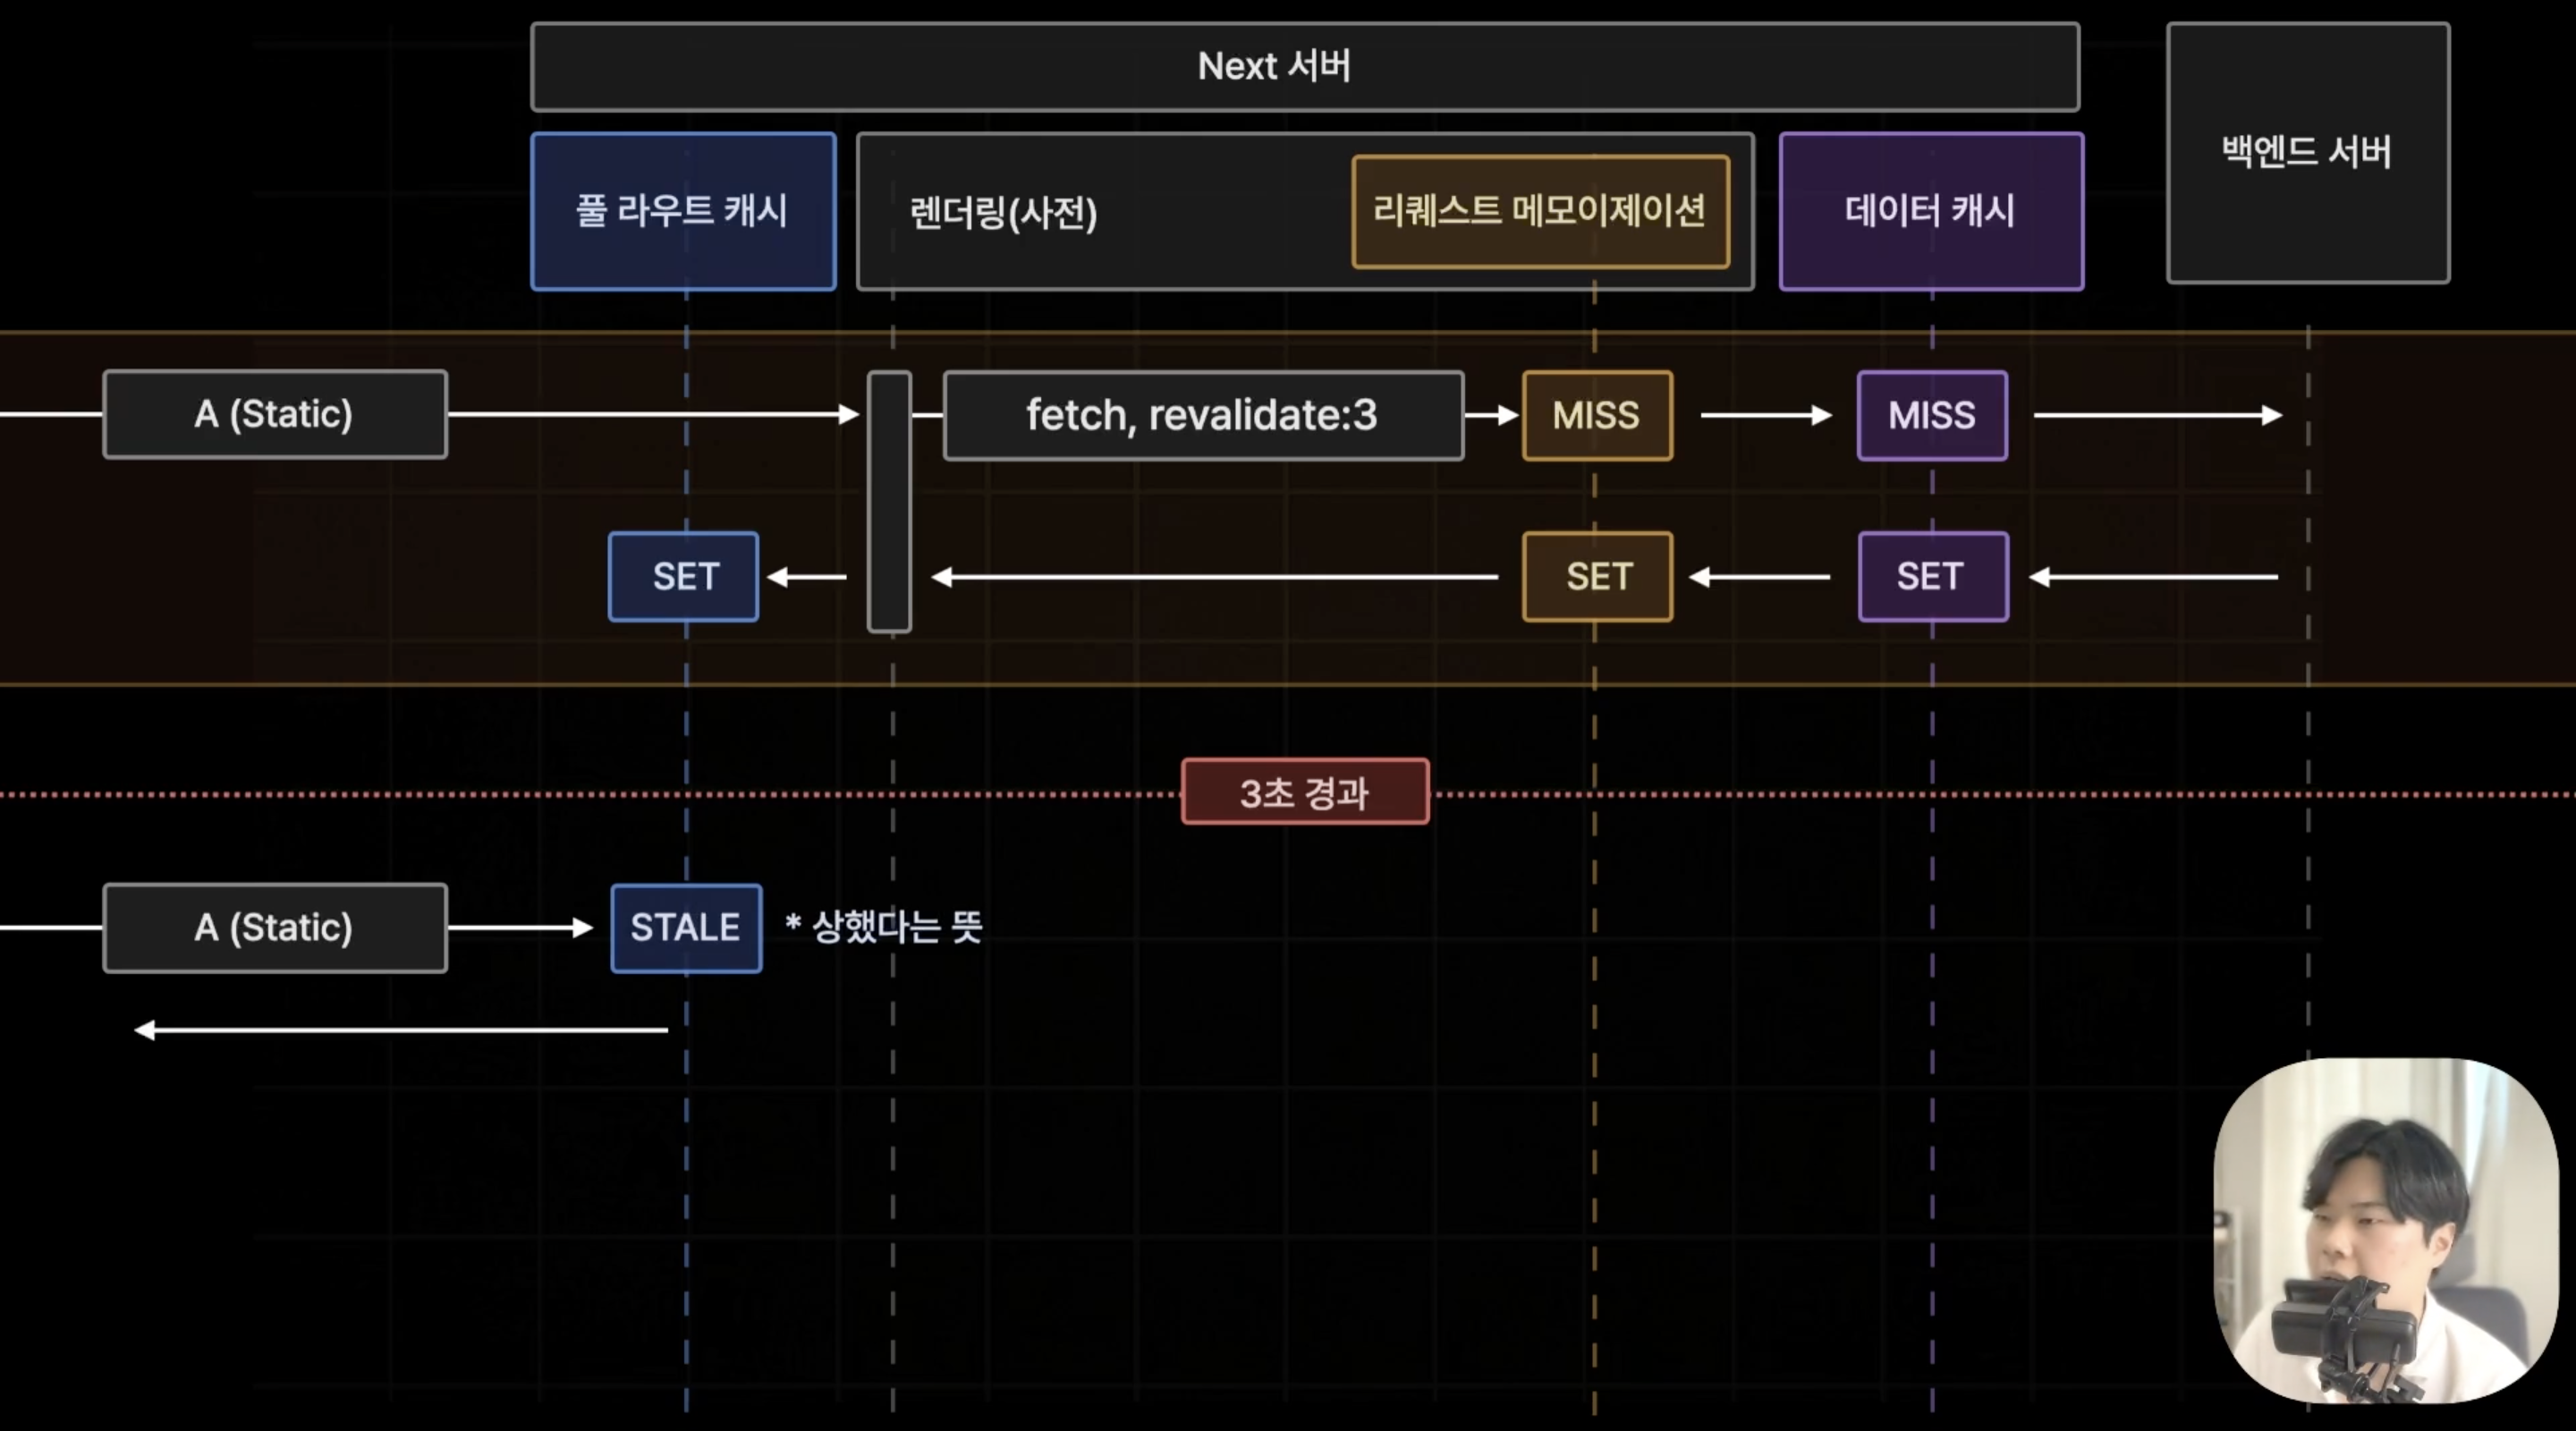
Task: Select the purple MISS box
Action: [1932, 415]
